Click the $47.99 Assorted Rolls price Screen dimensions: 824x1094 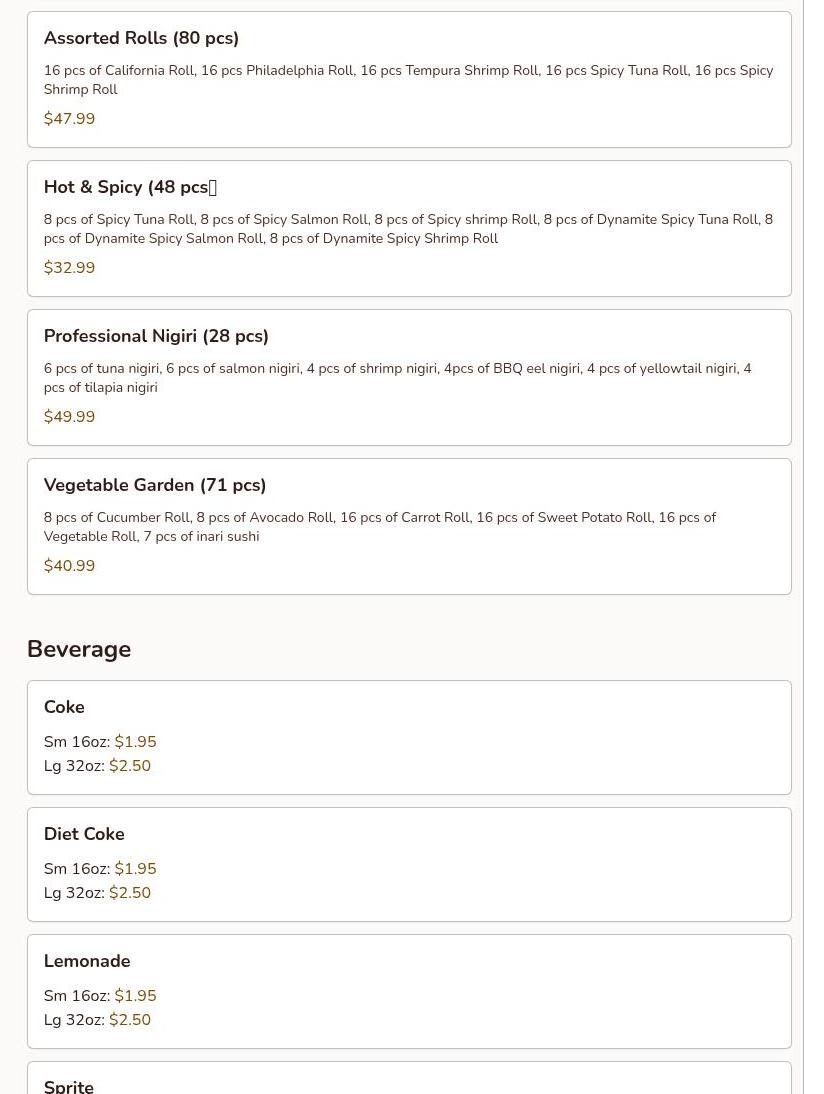(69, 119)
